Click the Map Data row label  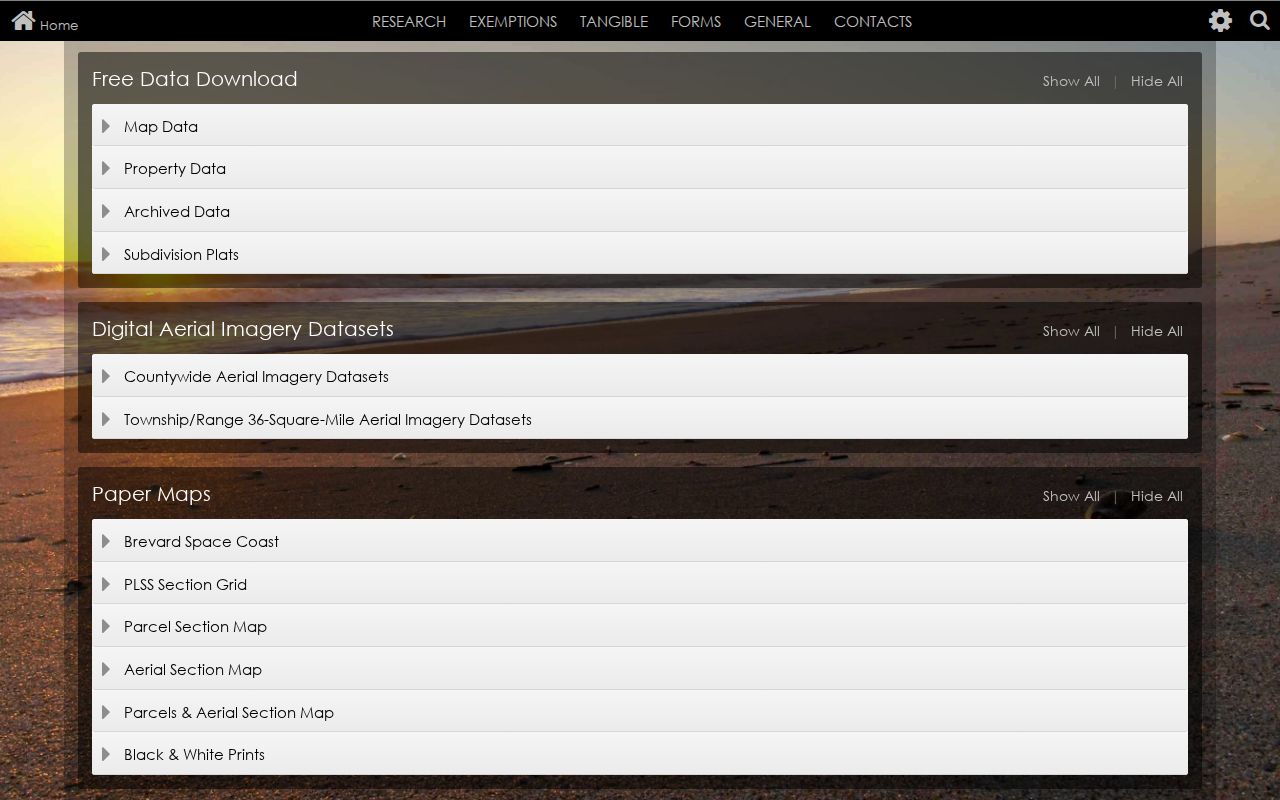[161, 126]
